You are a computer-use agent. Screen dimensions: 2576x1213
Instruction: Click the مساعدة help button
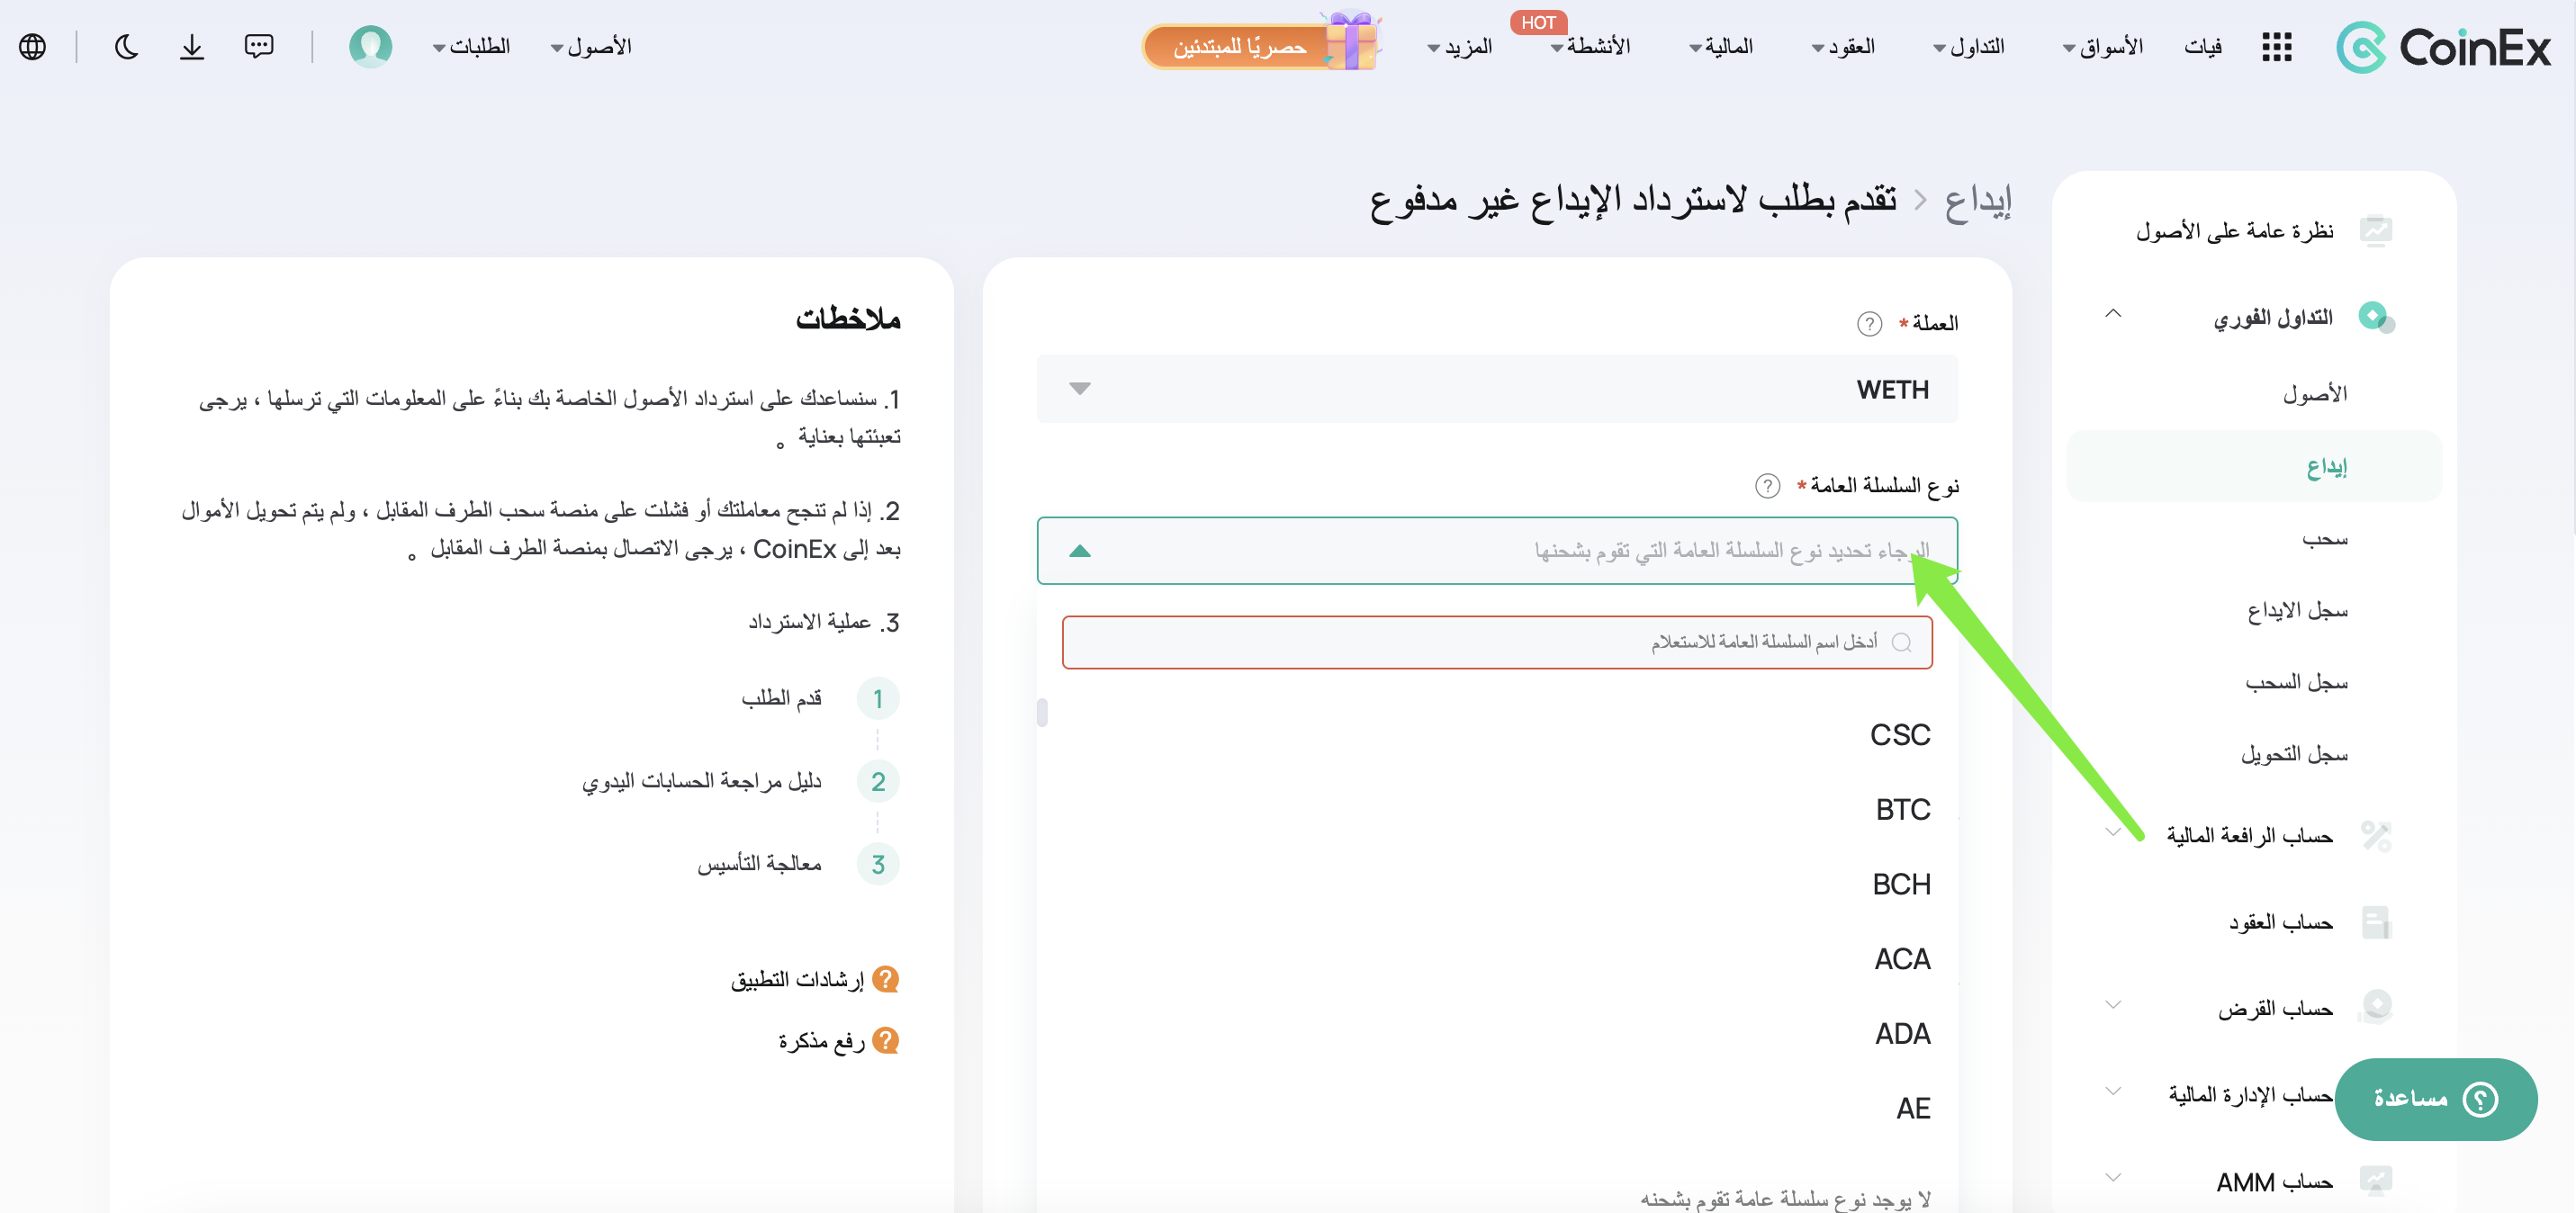(2435, 1099)
